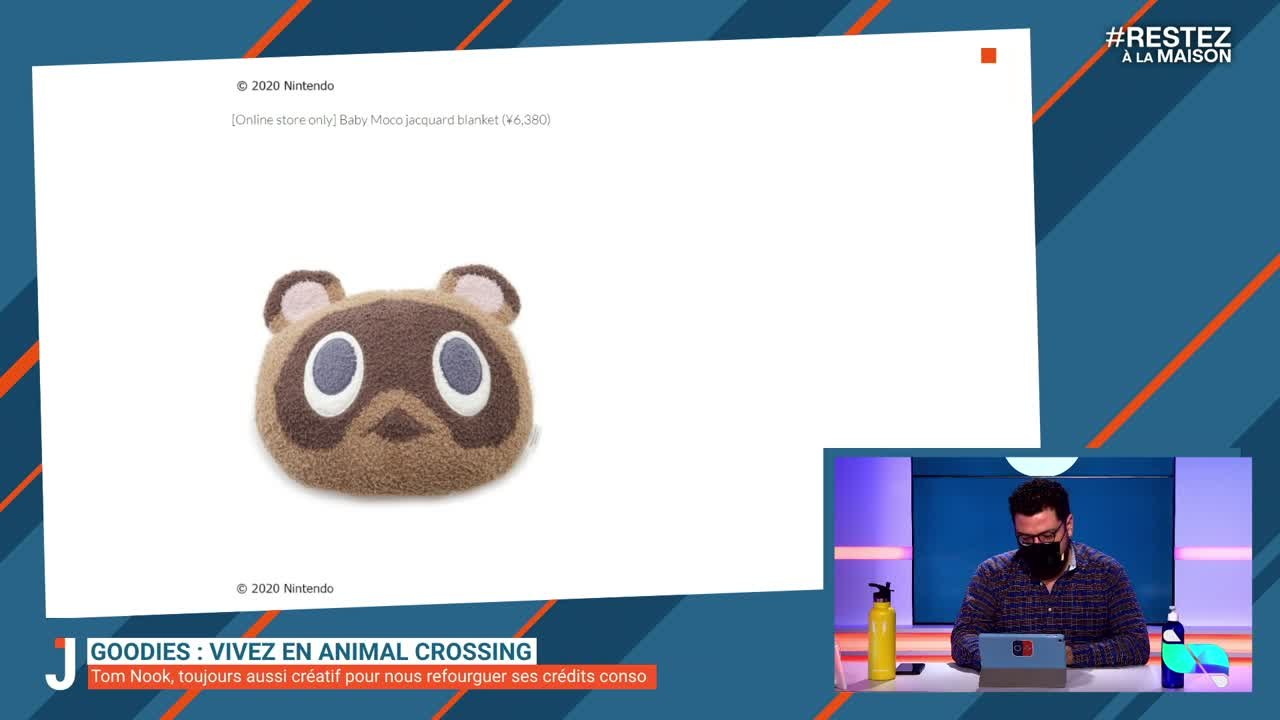Click the headline GOODIES : VIVEZ EN ANIMAL CROSSING
The height and width of the screenshot is (720, 1280).
tap(311, 652)
